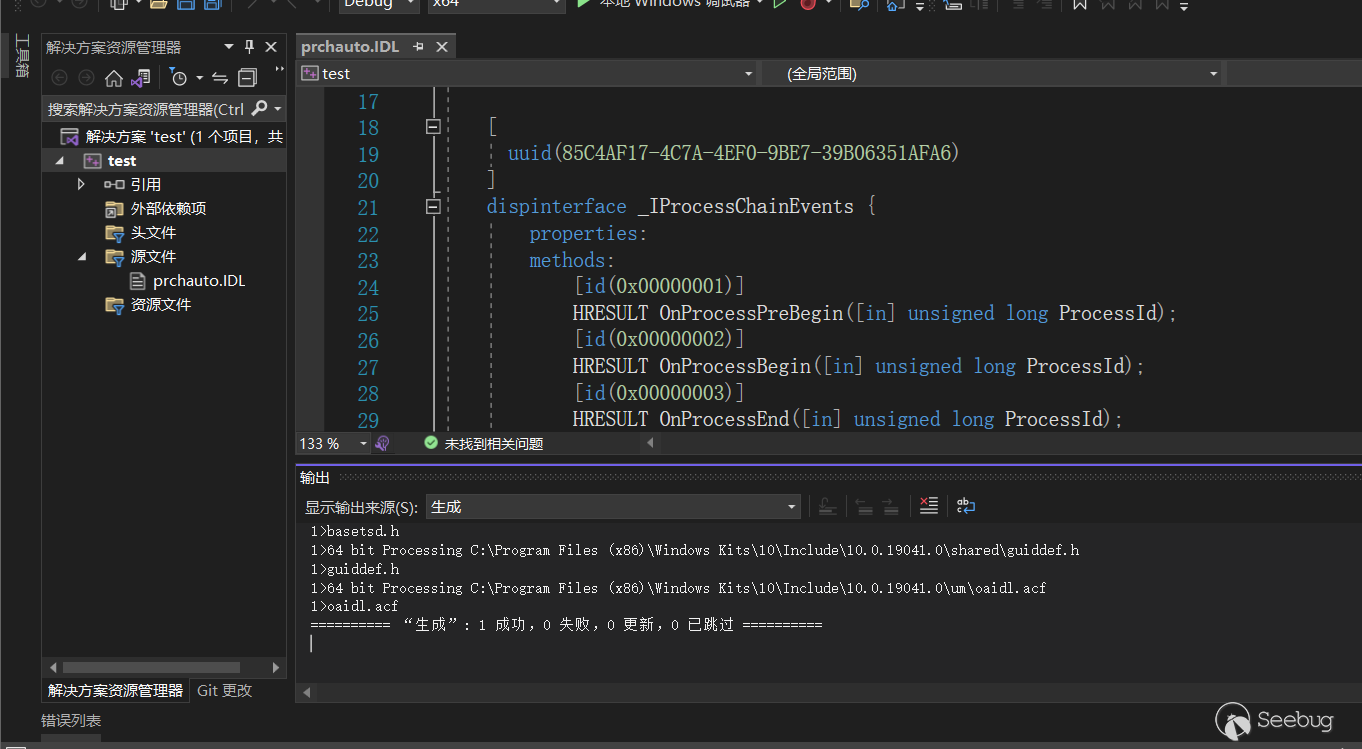Pin the Solution Explorer panel

click(x=250, y=47)
